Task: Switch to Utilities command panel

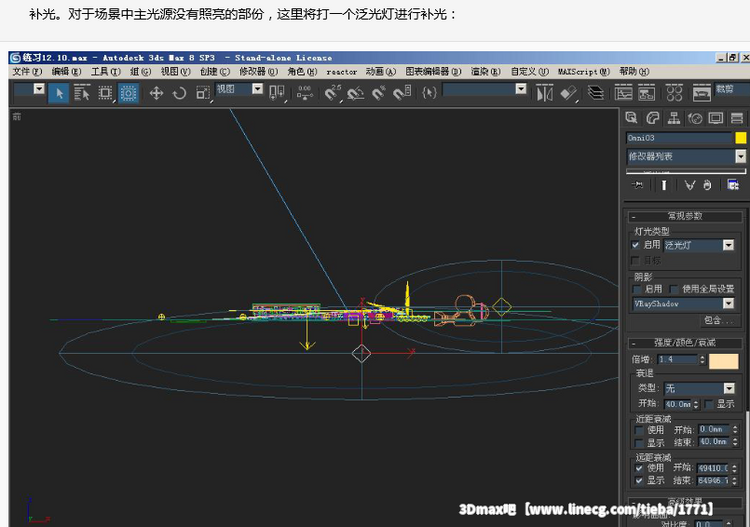Action: click(737, 118)
